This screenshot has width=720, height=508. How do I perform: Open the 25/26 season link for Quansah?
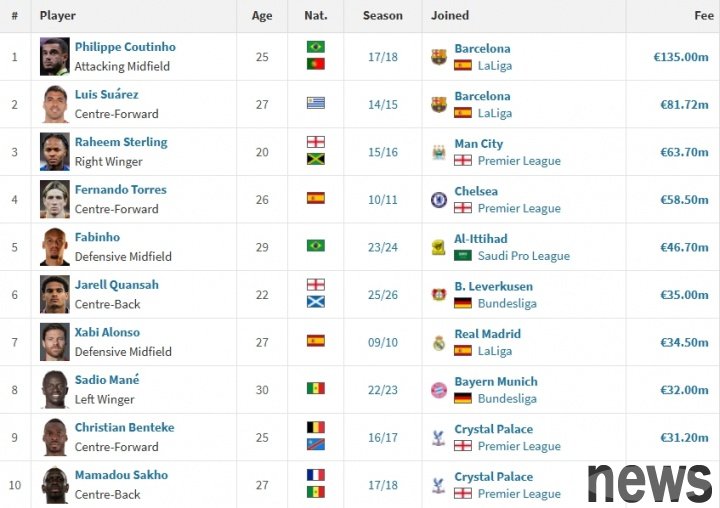coord(382,295)
